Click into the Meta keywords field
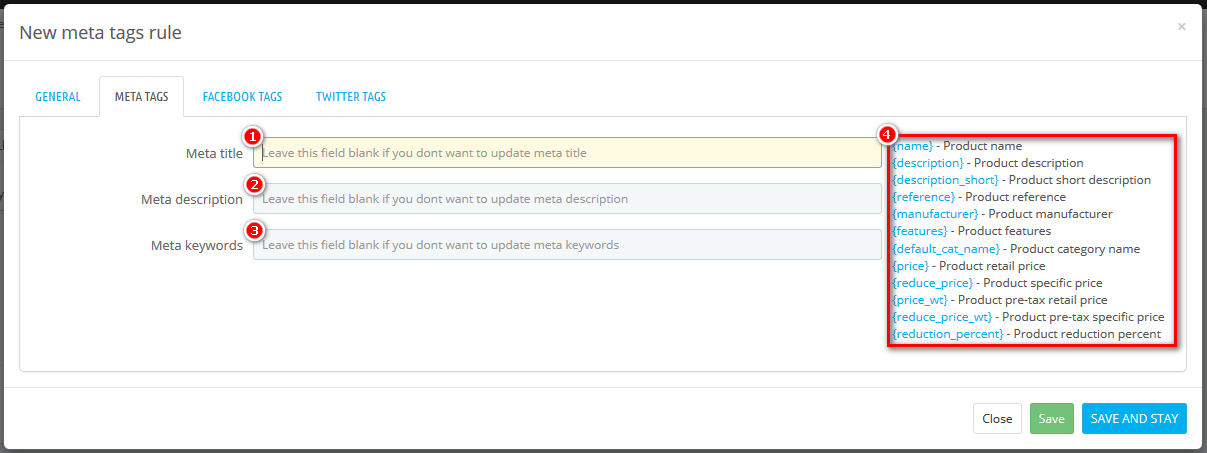Image resolution: width=1207 pixels, height=453 pixels. click(567, 245)
